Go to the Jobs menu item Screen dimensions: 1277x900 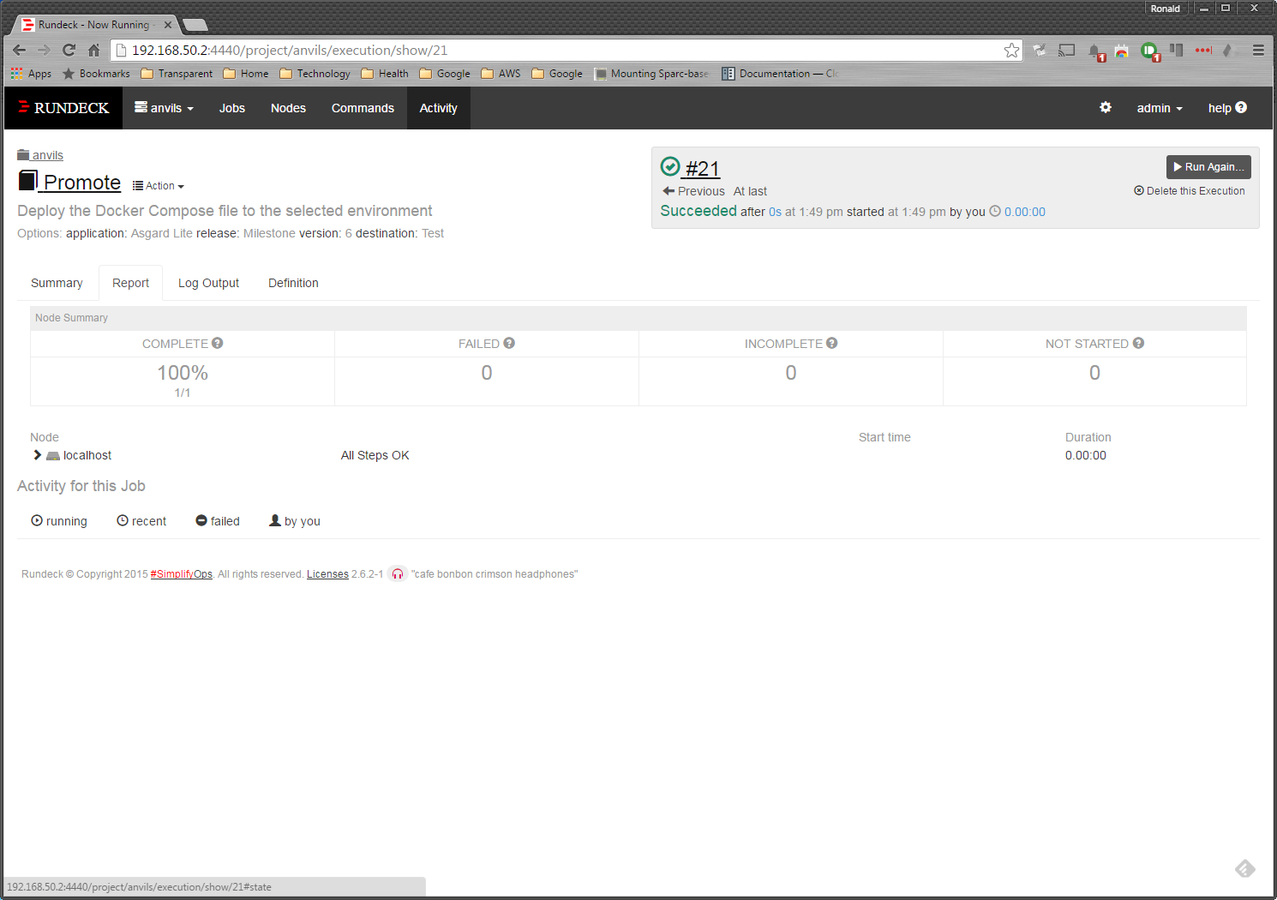point(232,108)
